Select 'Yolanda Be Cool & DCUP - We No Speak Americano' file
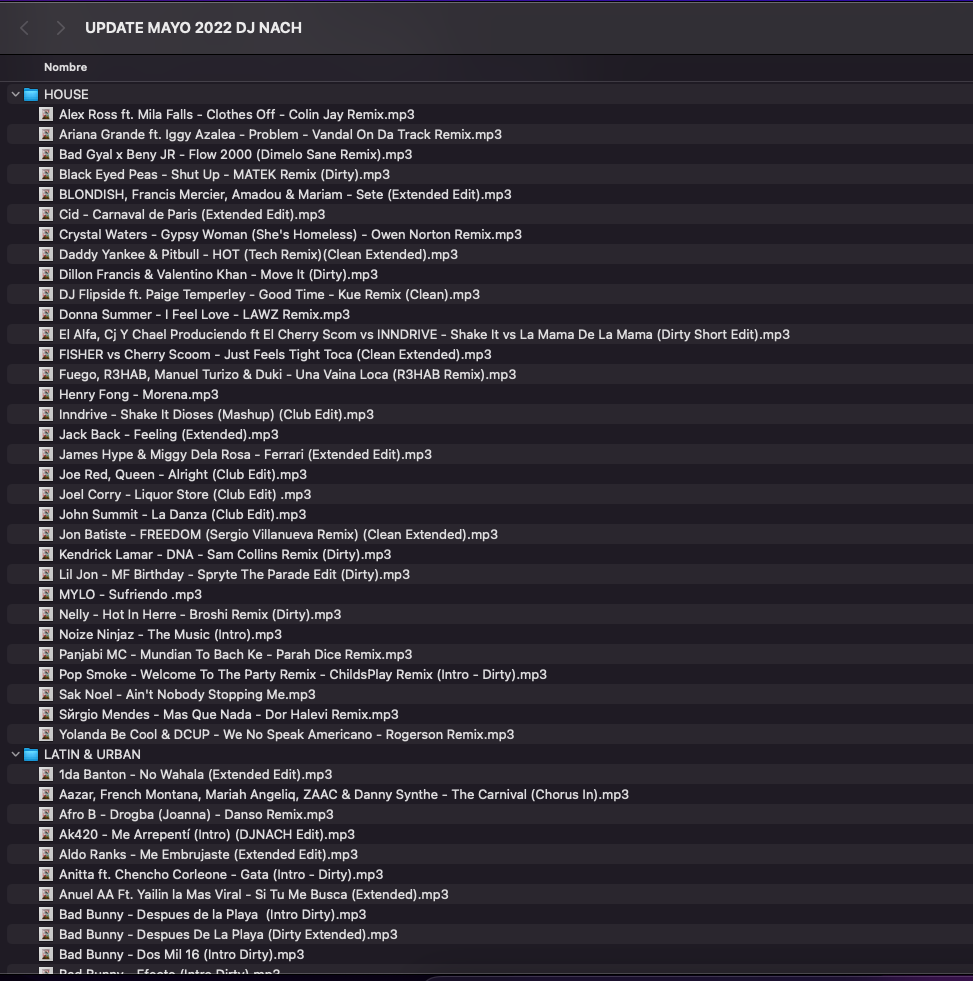 (287, 735)
